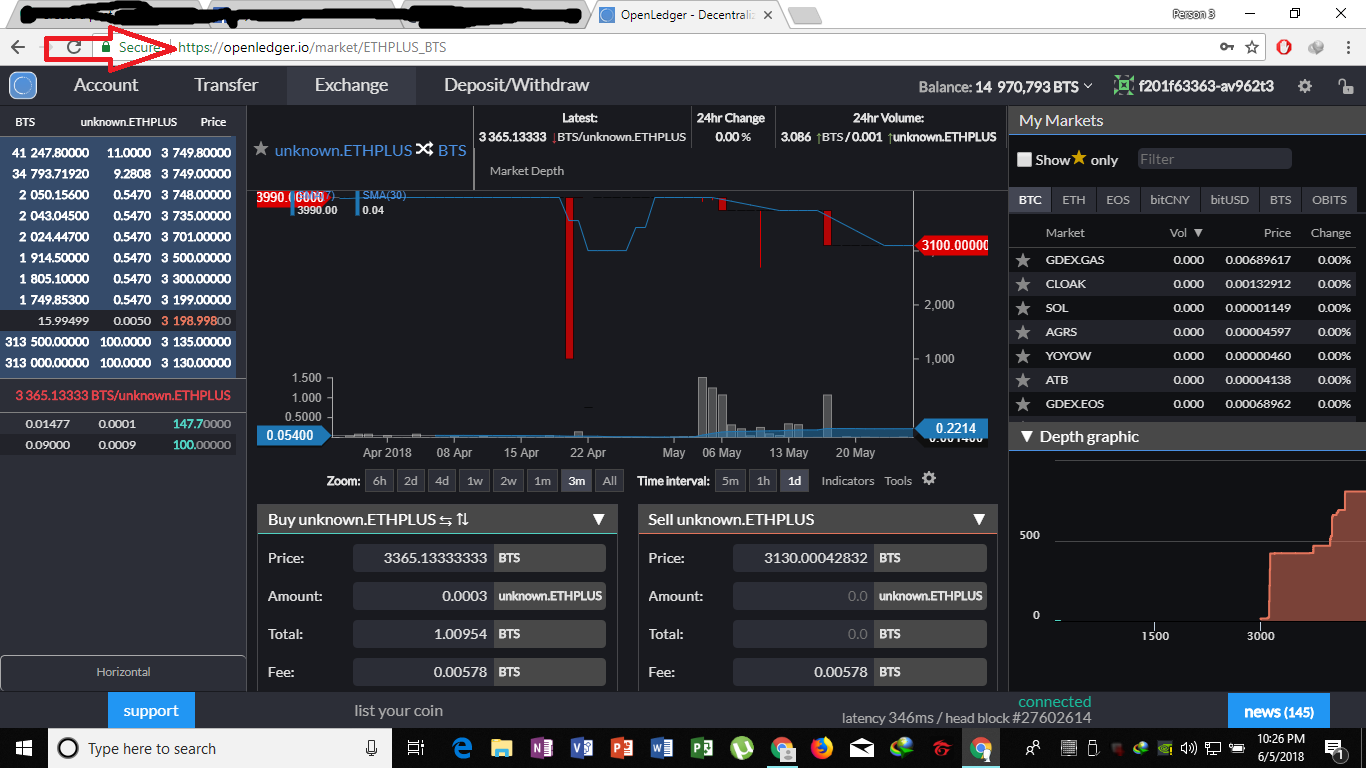Switch to the bitUSD markets tab
Screen dimensions: 1366x768
tap(1230, 200)
